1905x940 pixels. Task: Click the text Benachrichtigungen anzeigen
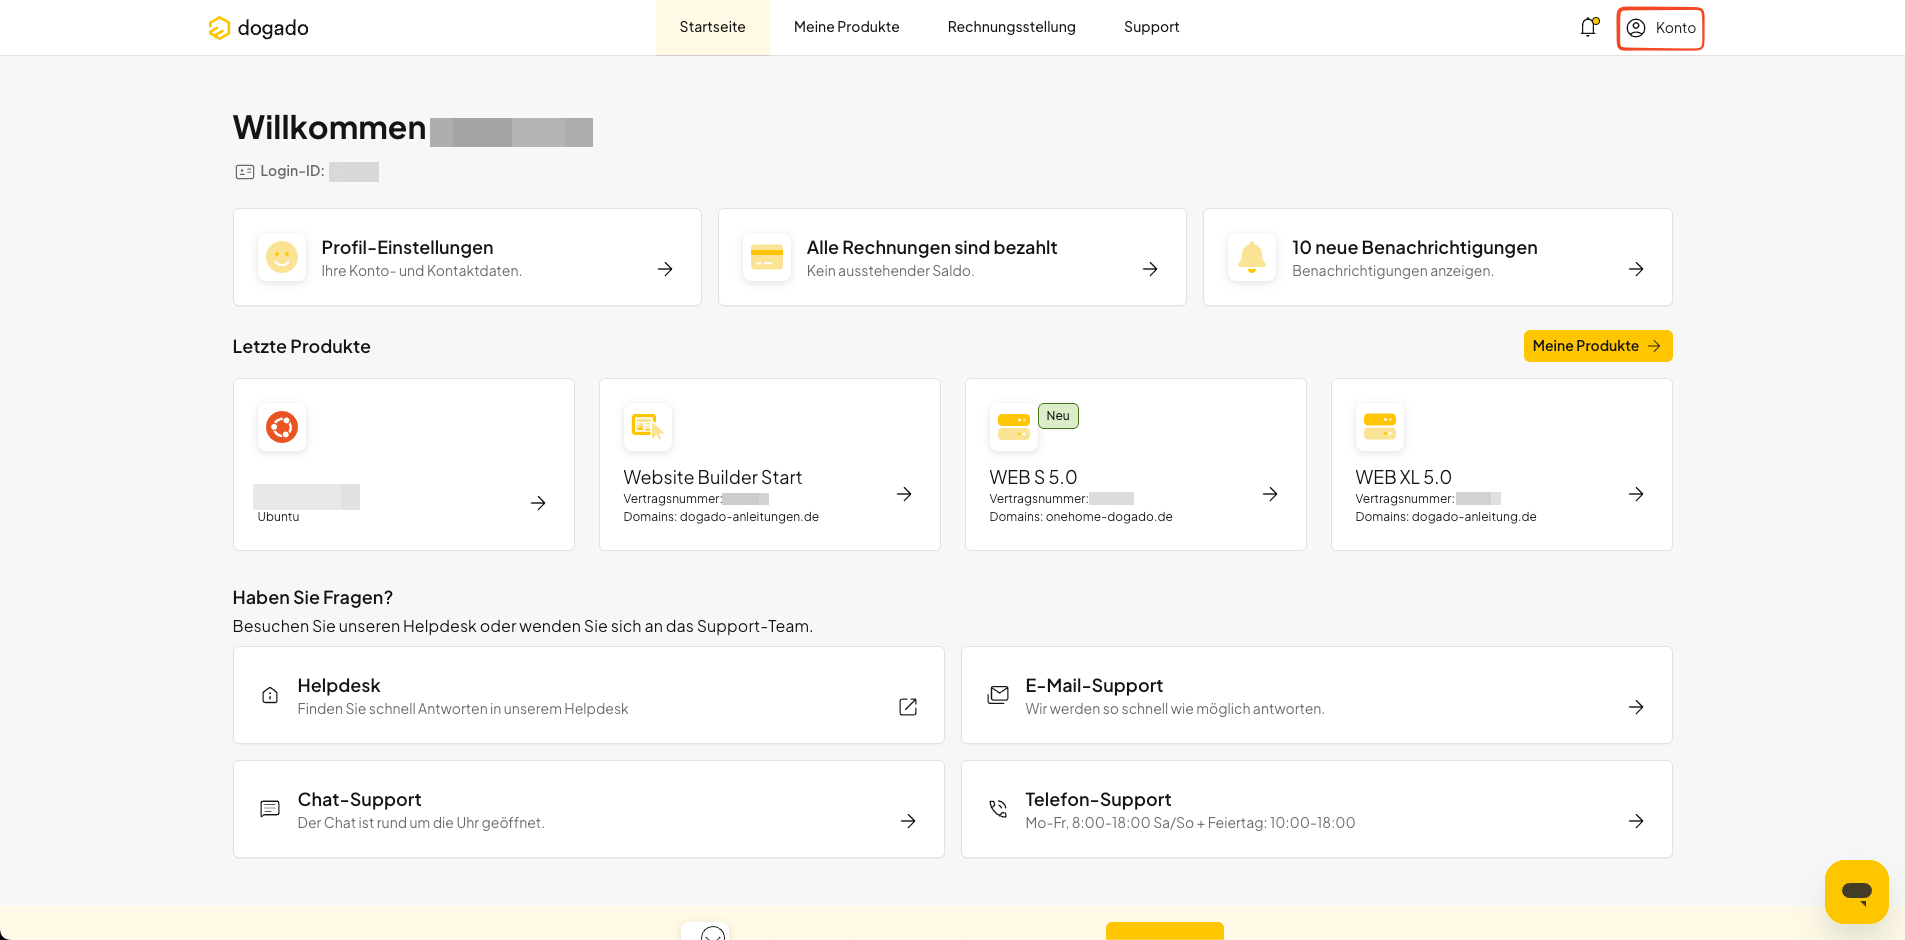tap(1393, 271)
